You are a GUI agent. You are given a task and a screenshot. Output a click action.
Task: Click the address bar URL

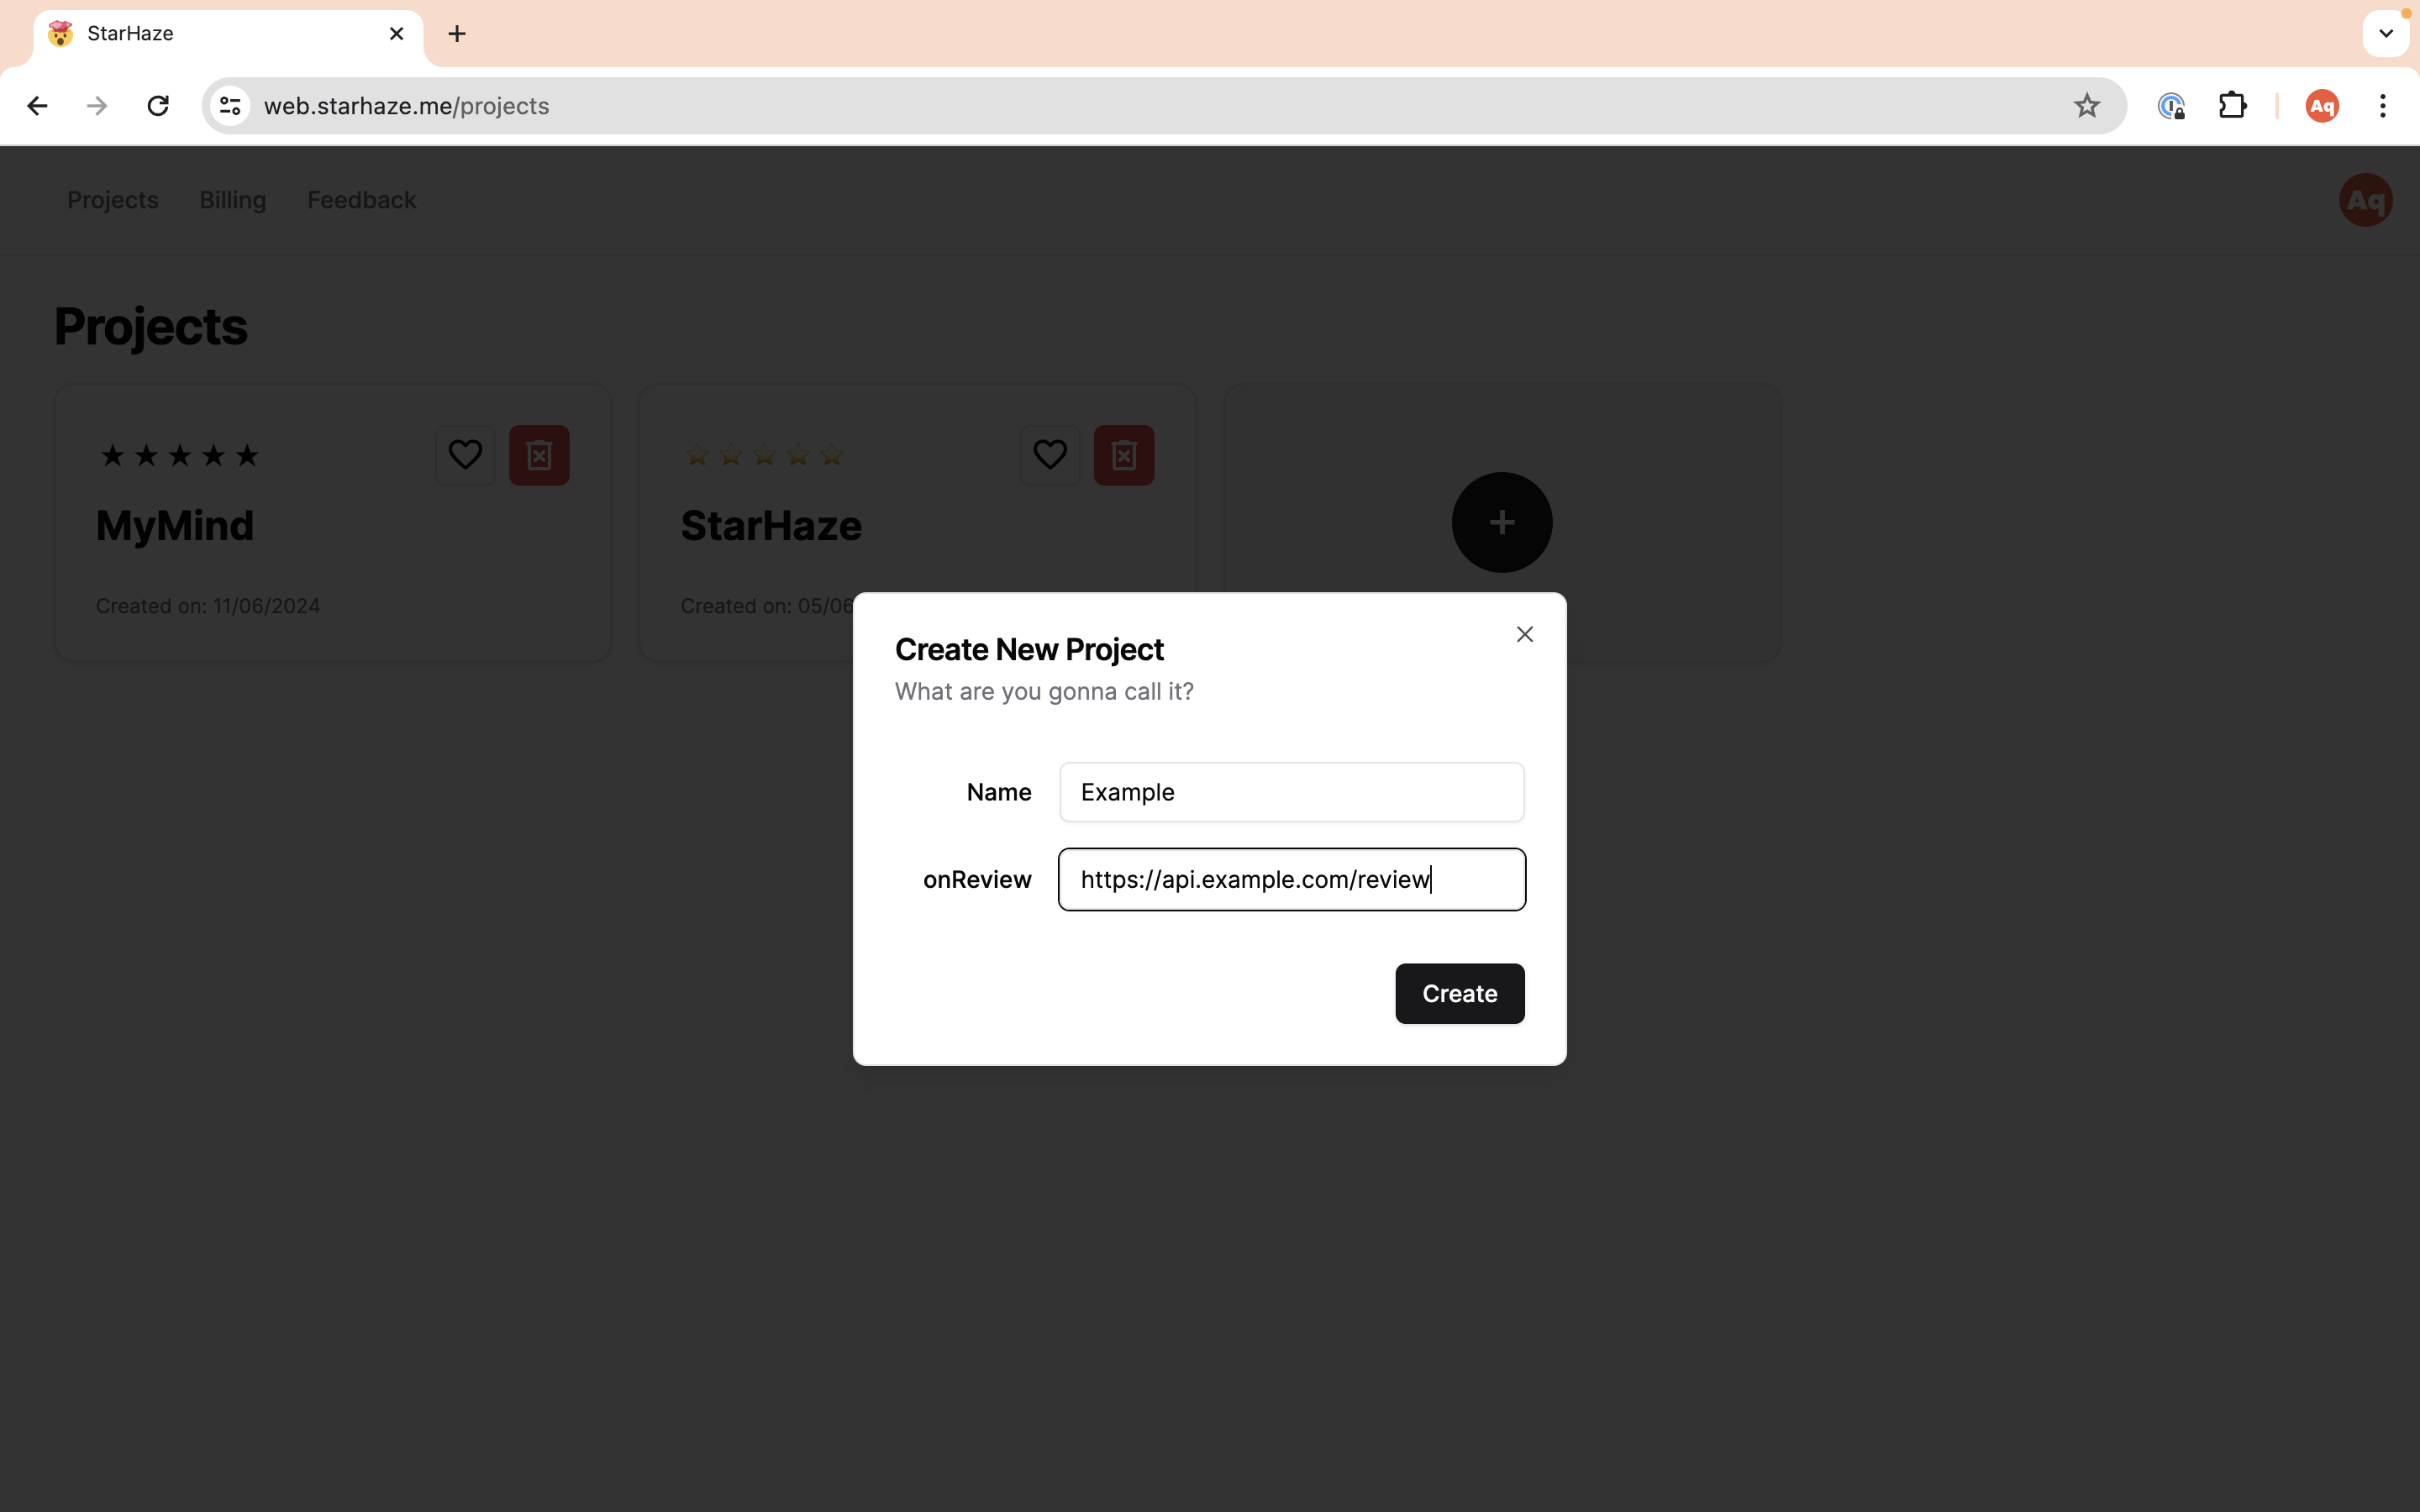click(x=406, y=106)
